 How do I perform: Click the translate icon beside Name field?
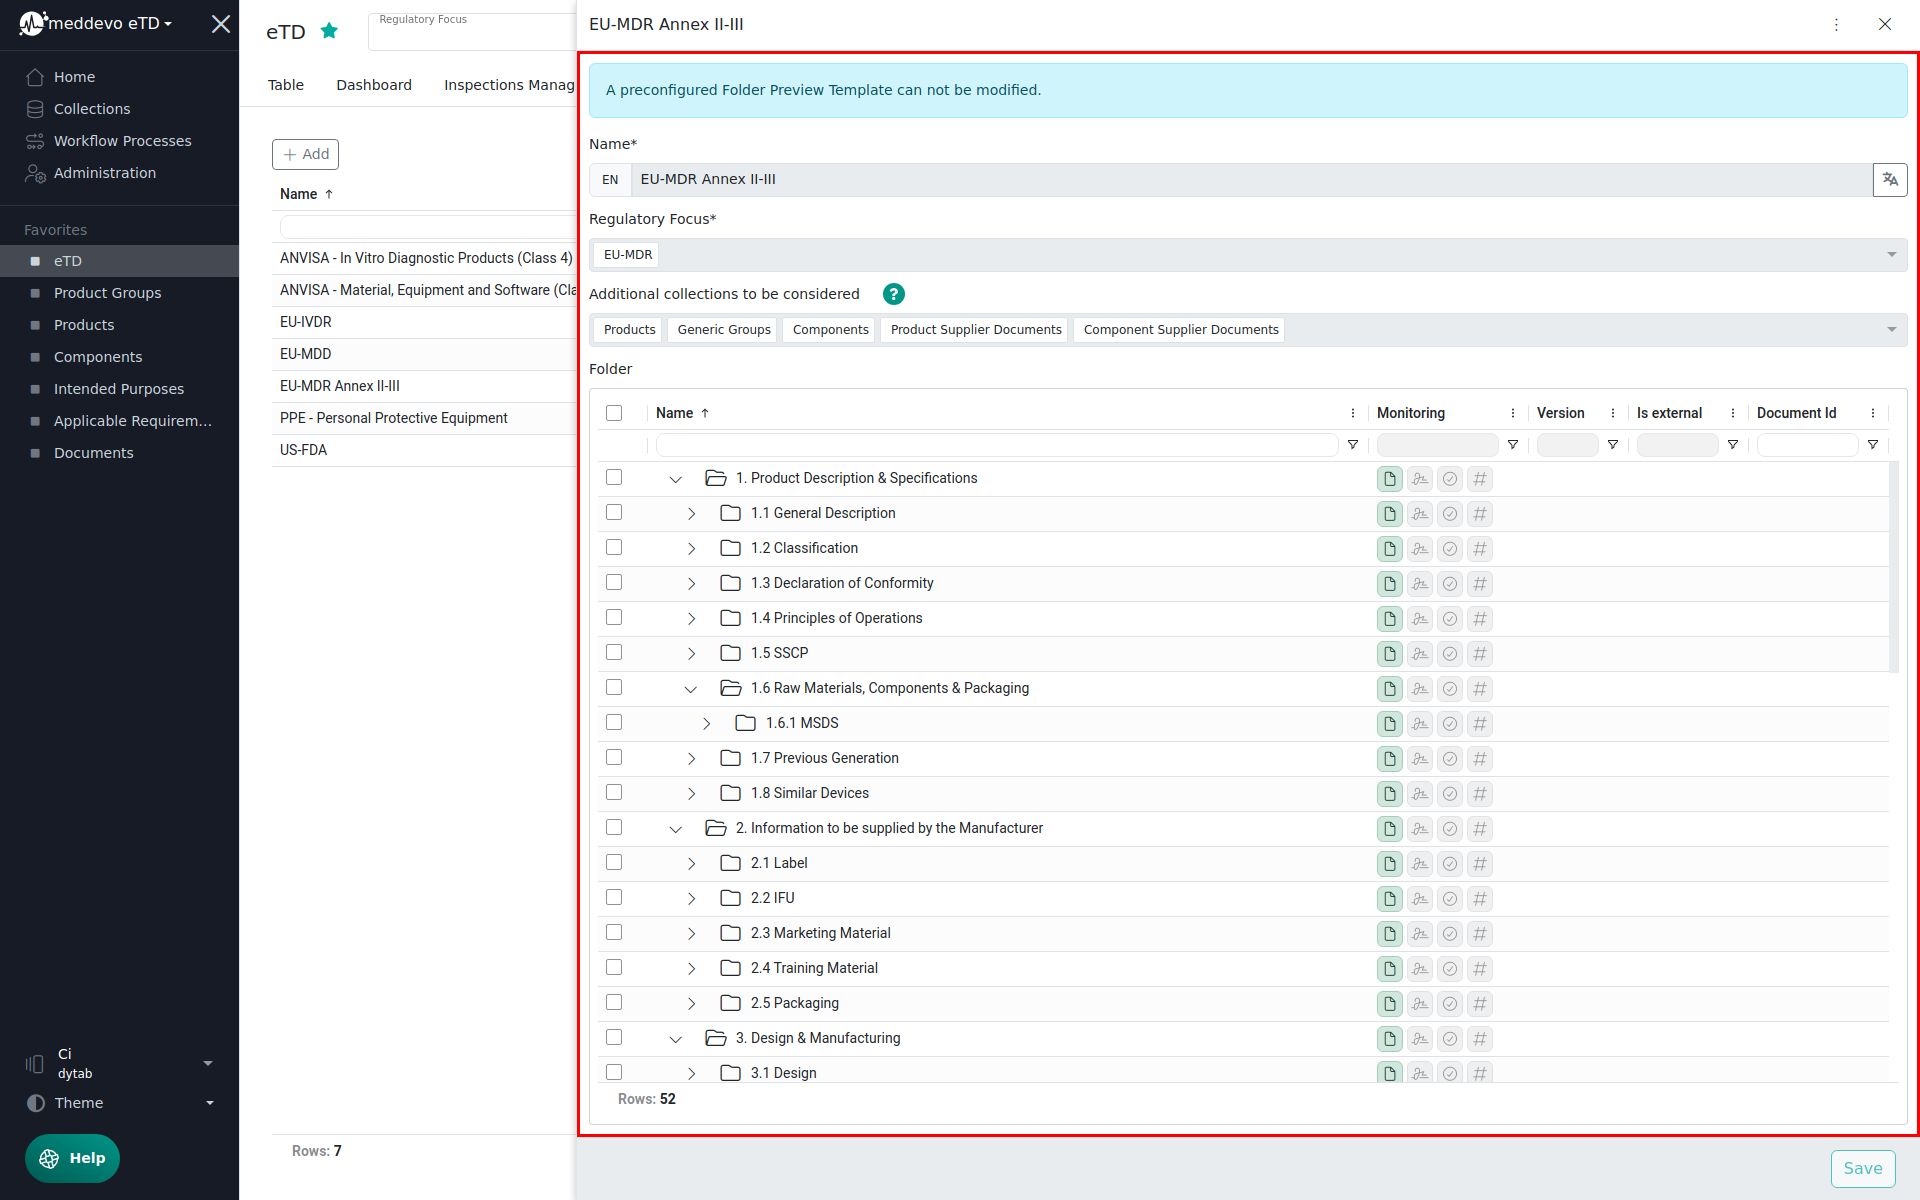[x=1889, y=180]
